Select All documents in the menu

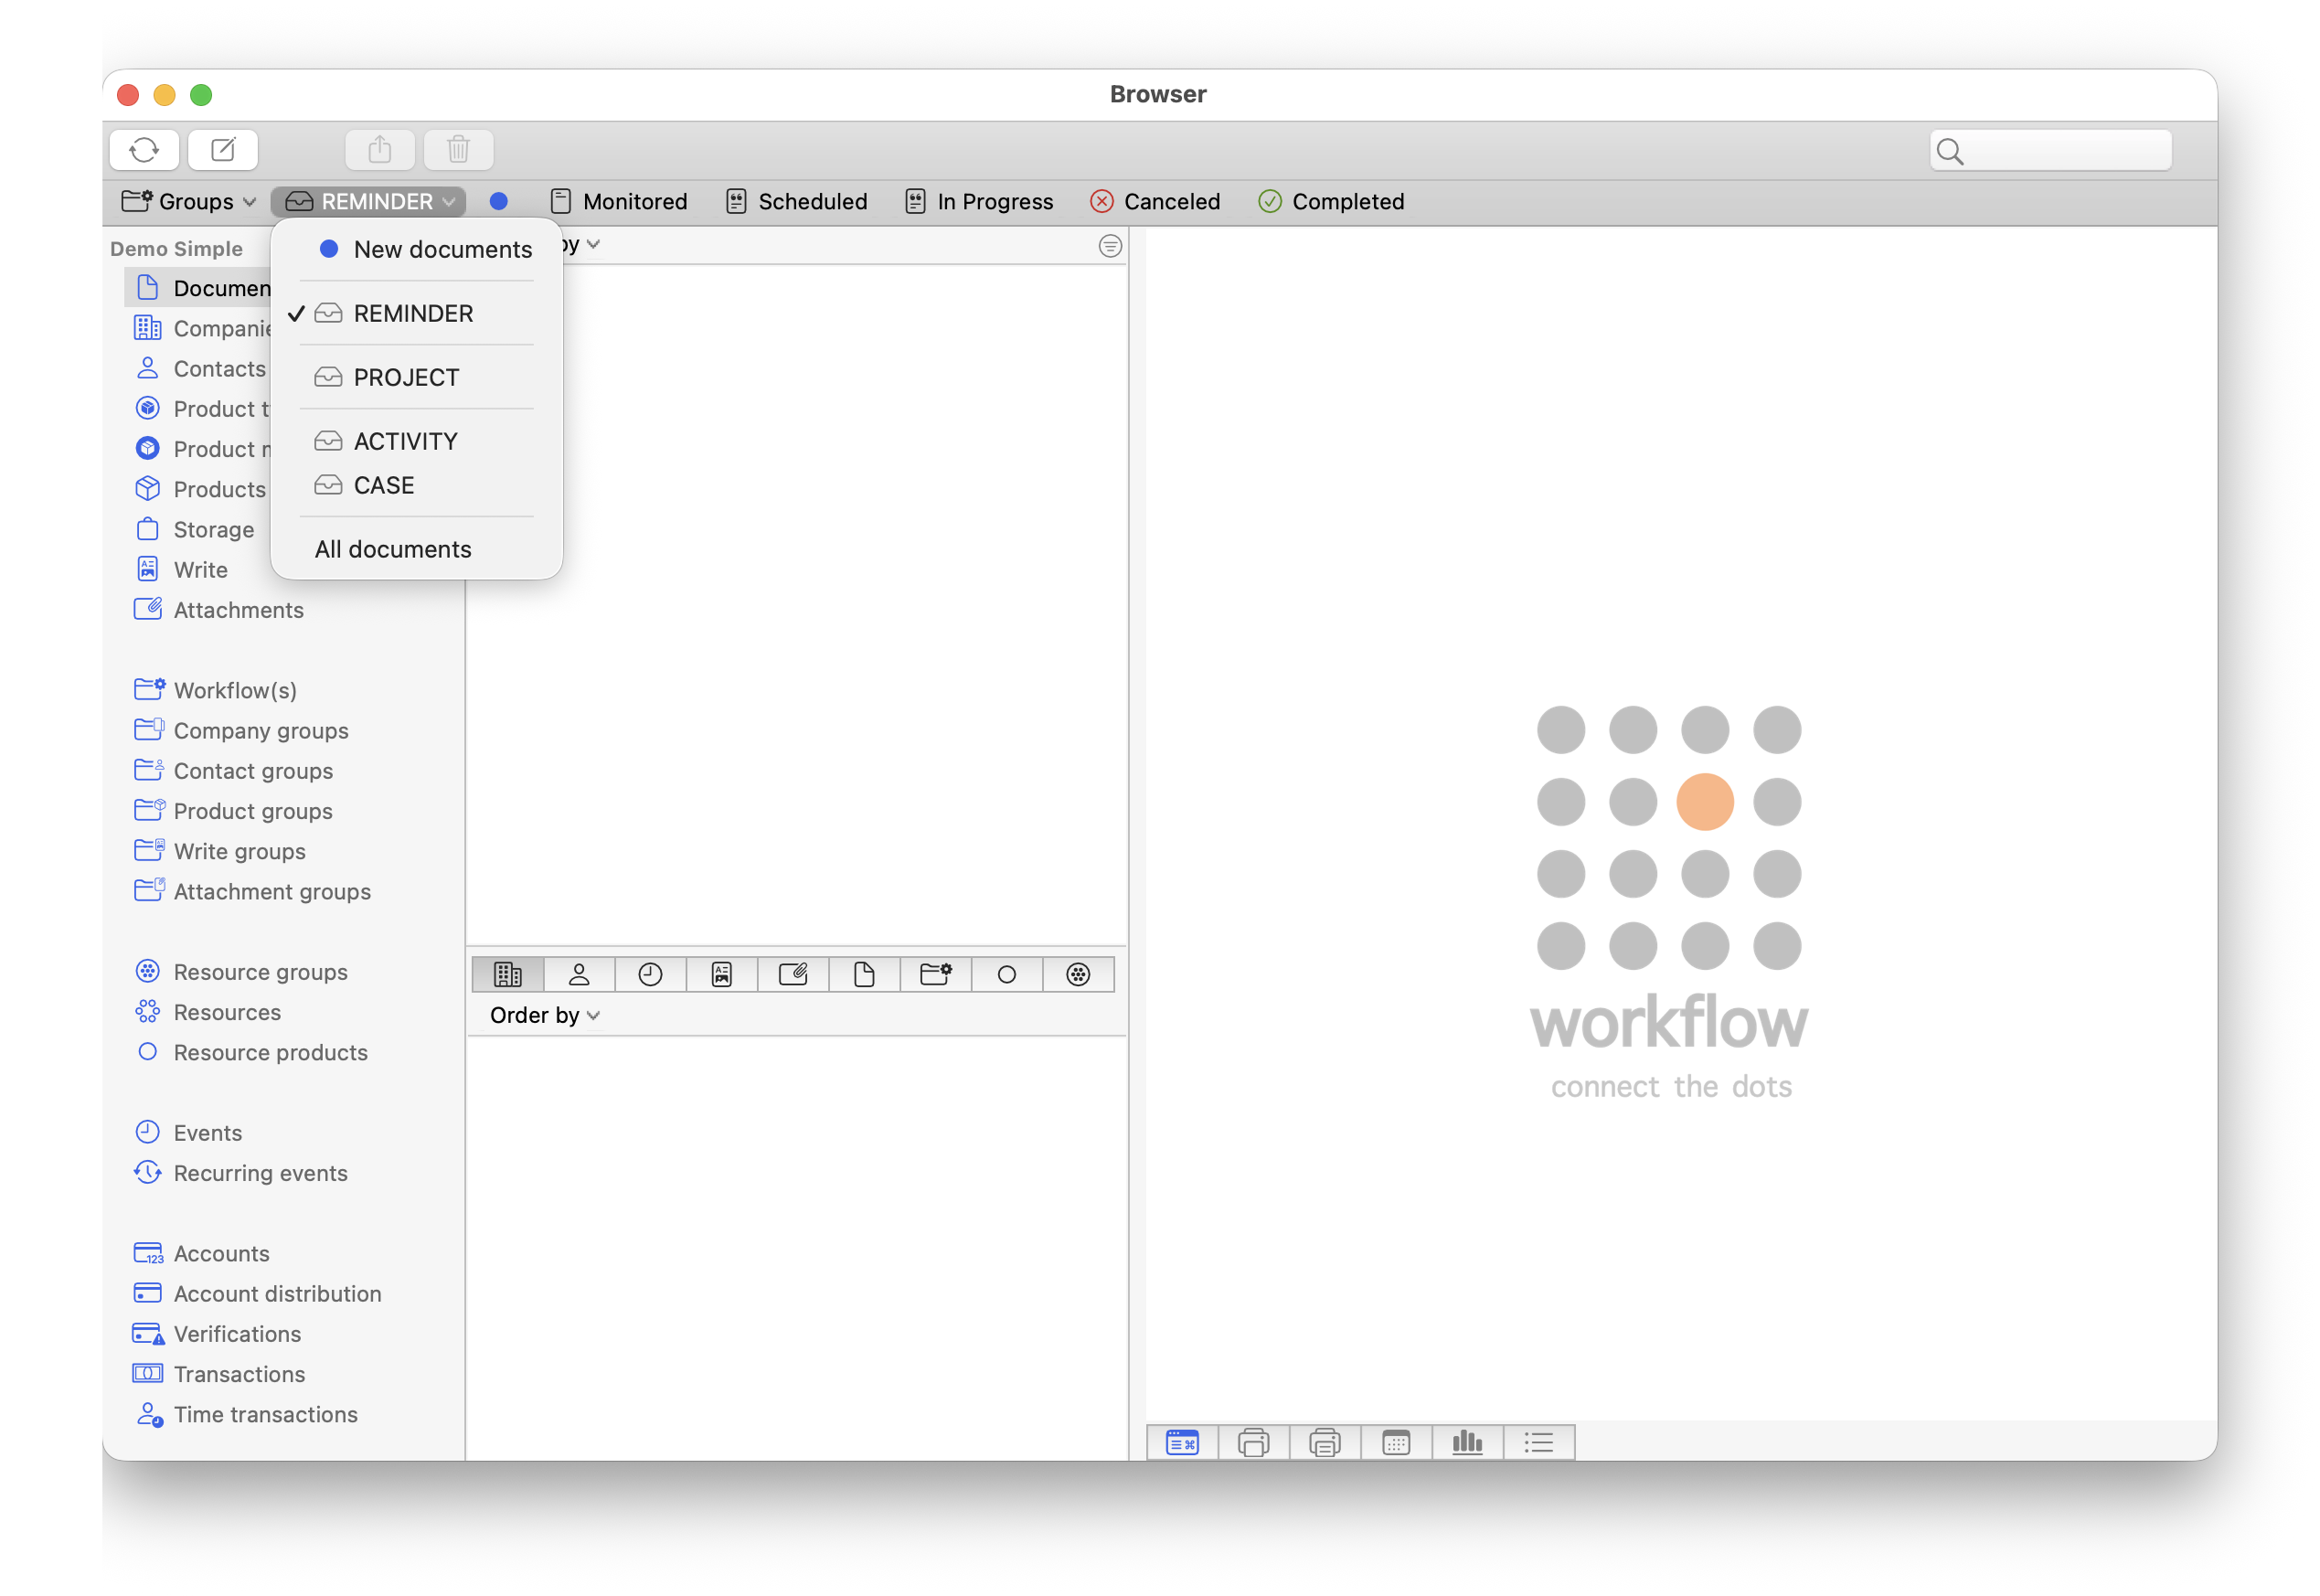click(x=393, y=549)
